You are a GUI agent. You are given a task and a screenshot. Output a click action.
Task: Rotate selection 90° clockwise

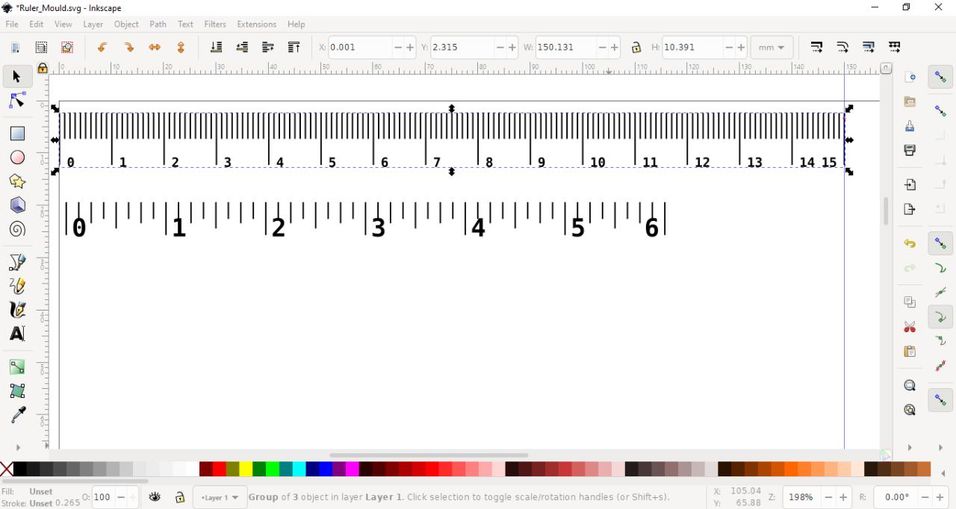pyautogui.click(x=129, y=47)
